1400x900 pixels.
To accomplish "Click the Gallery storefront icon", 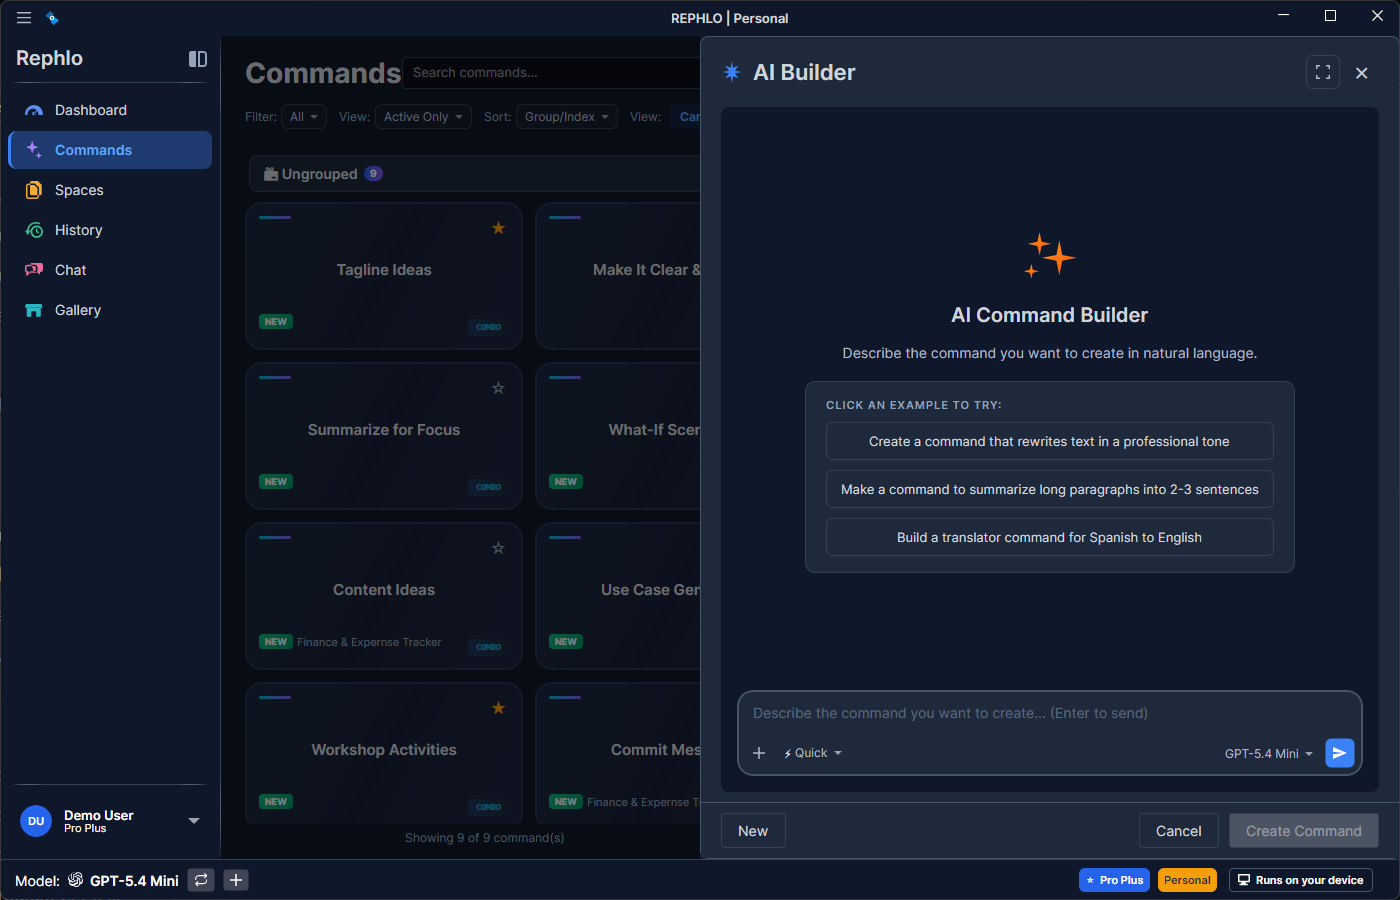I will [34, 310].
